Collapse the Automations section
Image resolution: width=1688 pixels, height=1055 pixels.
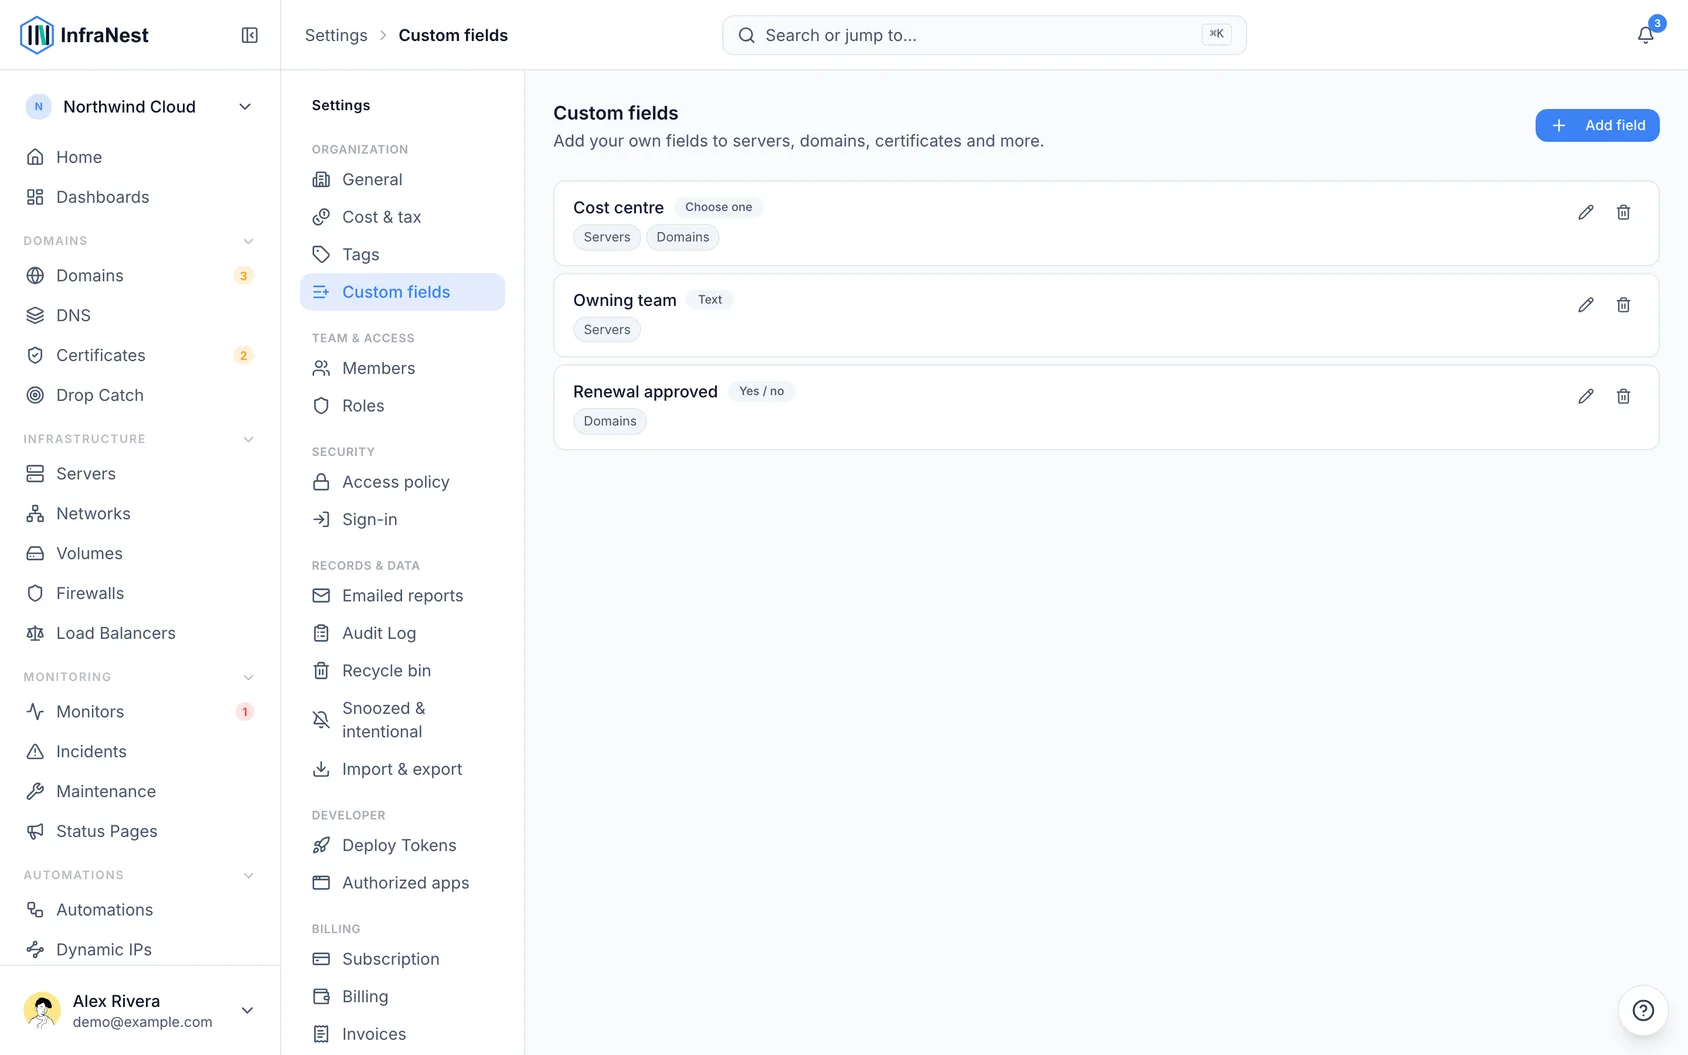248,875
